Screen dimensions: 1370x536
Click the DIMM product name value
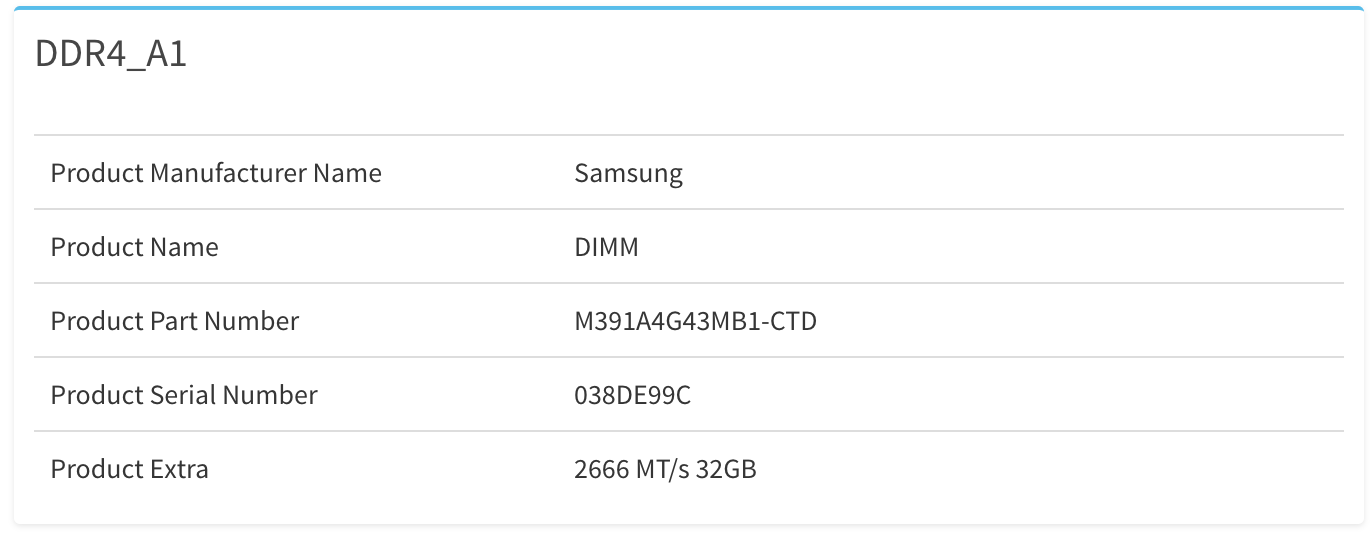click(x=606, y=247)
